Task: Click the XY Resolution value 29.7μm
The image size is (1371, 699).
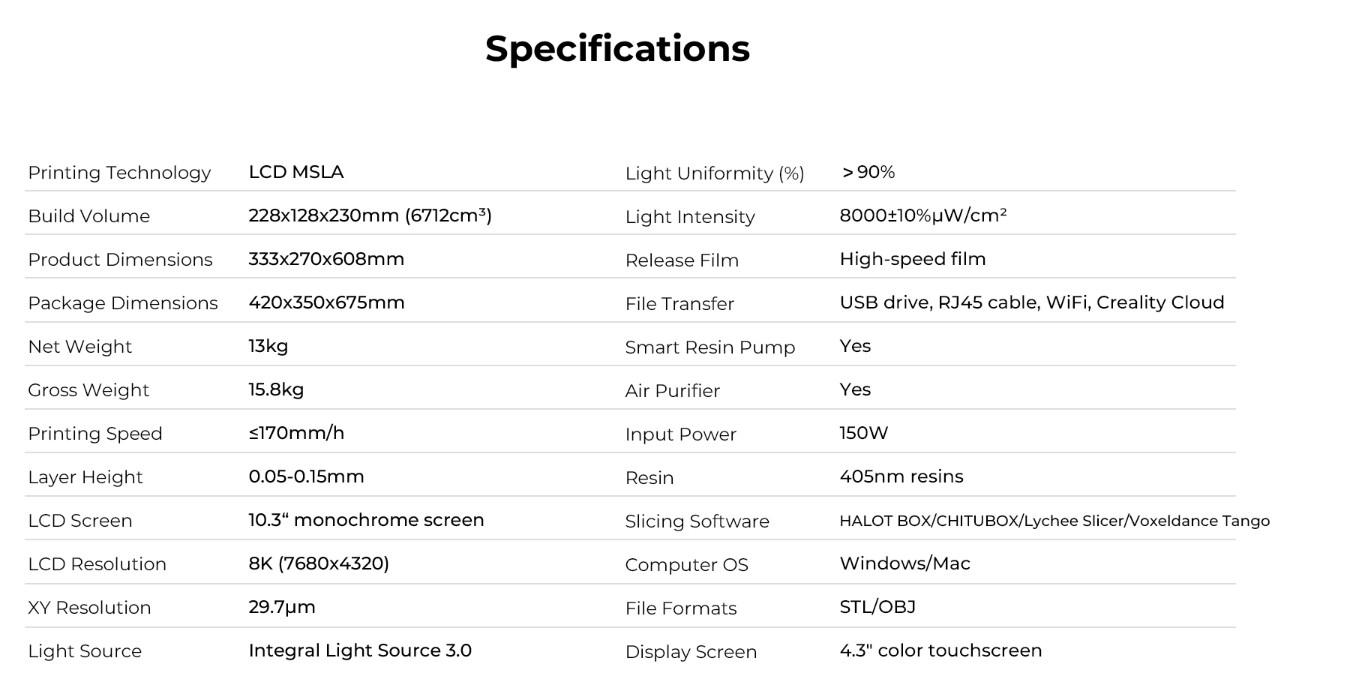Action: coord(282,607)
